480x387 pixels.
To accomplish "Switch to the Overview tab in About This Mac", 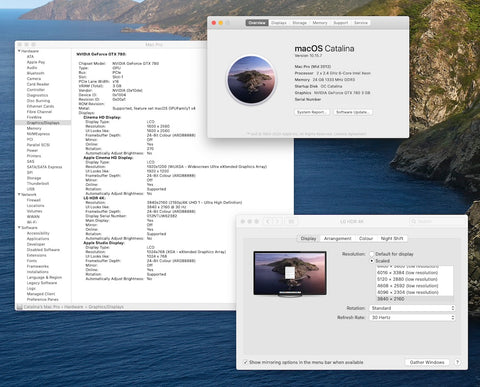I will [x=257, y=23].
